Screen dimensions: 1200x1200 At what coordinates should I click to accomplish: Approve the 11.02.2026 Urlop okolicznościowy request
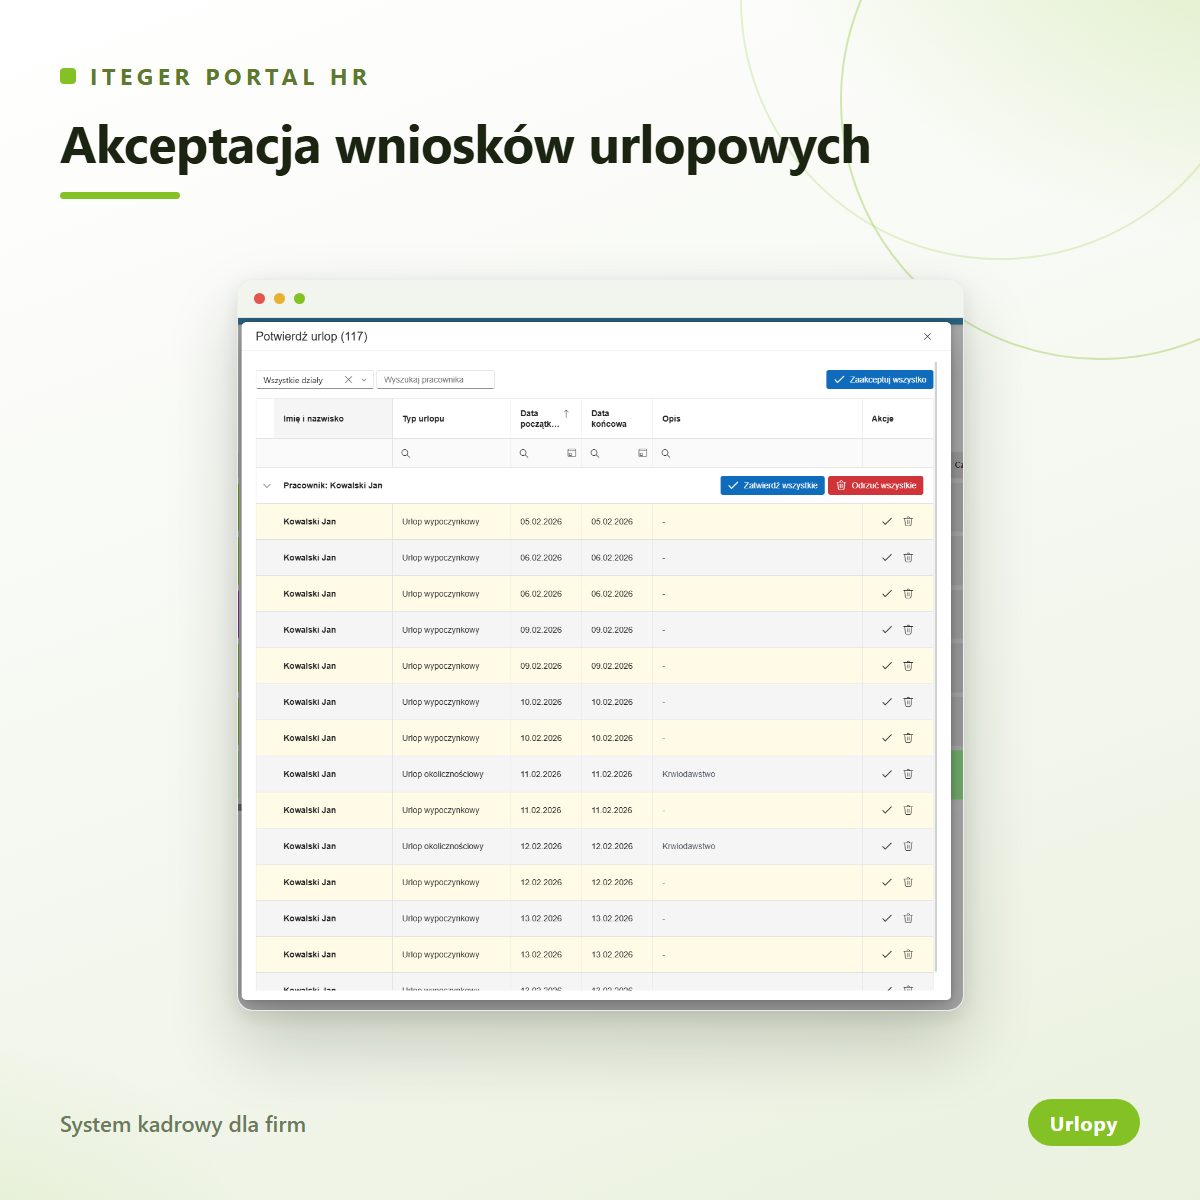tap(886, 774)
